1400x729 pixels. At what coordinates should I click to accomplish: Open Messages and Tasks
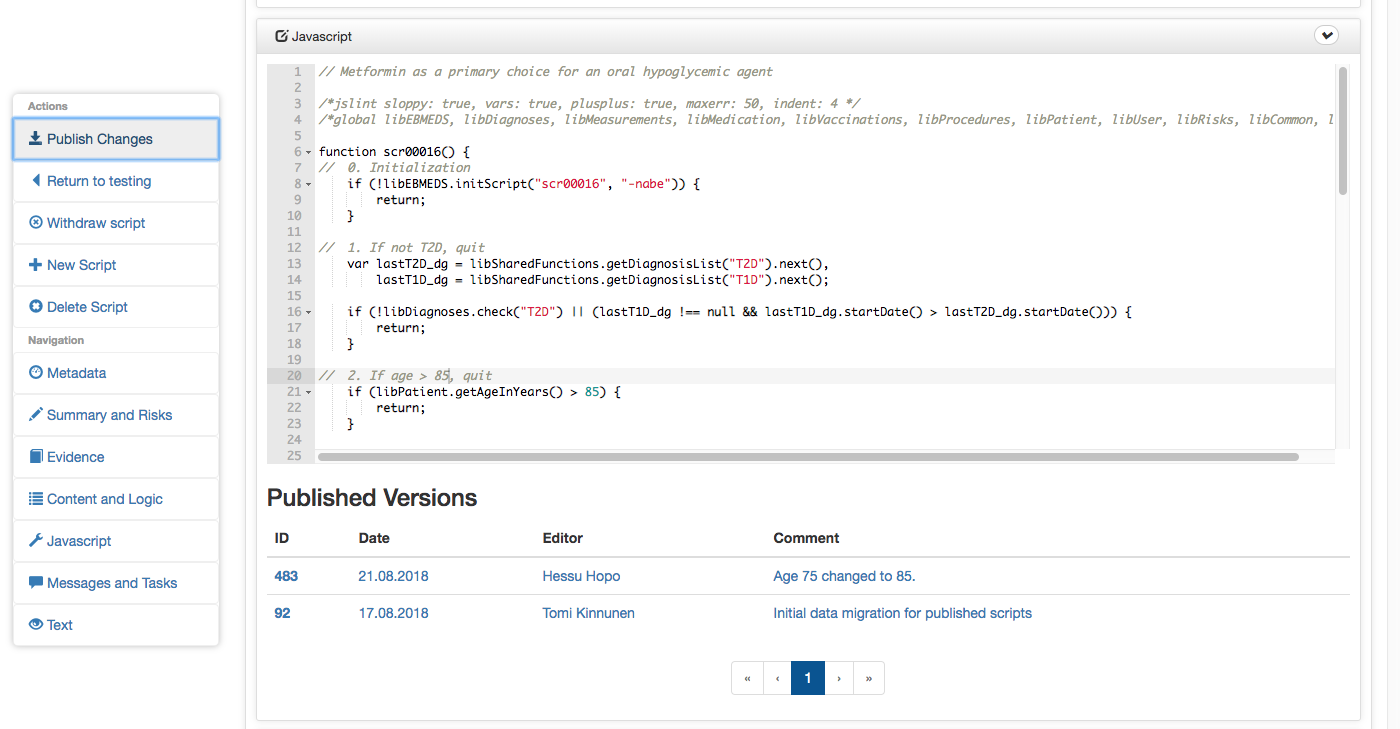coord(116,583)
